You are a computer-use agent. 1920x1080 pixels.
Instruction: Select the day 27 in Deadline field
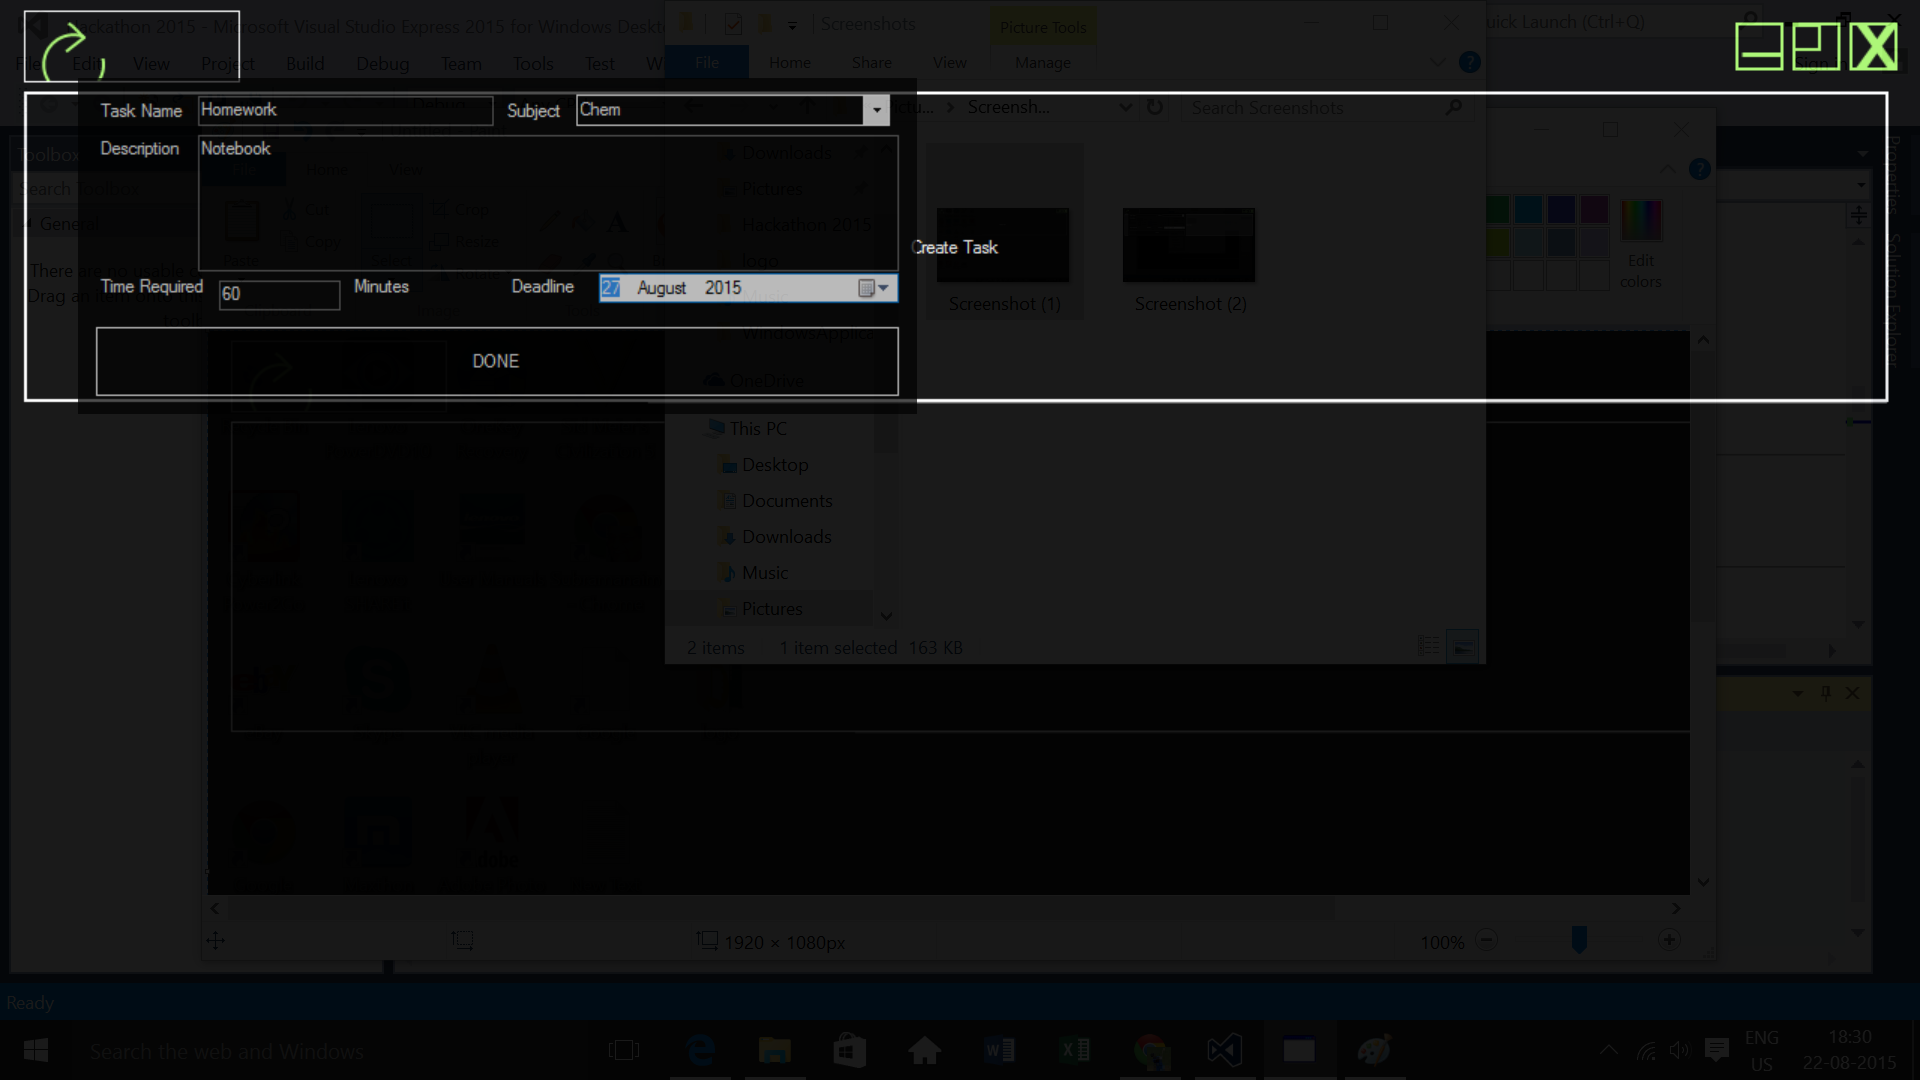coord(611,288)
